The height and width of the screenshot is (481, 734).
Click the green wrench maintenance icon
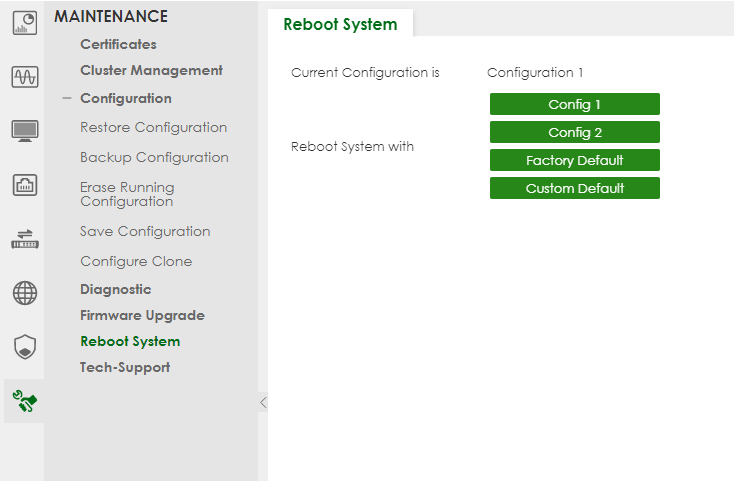pos(25,401)
